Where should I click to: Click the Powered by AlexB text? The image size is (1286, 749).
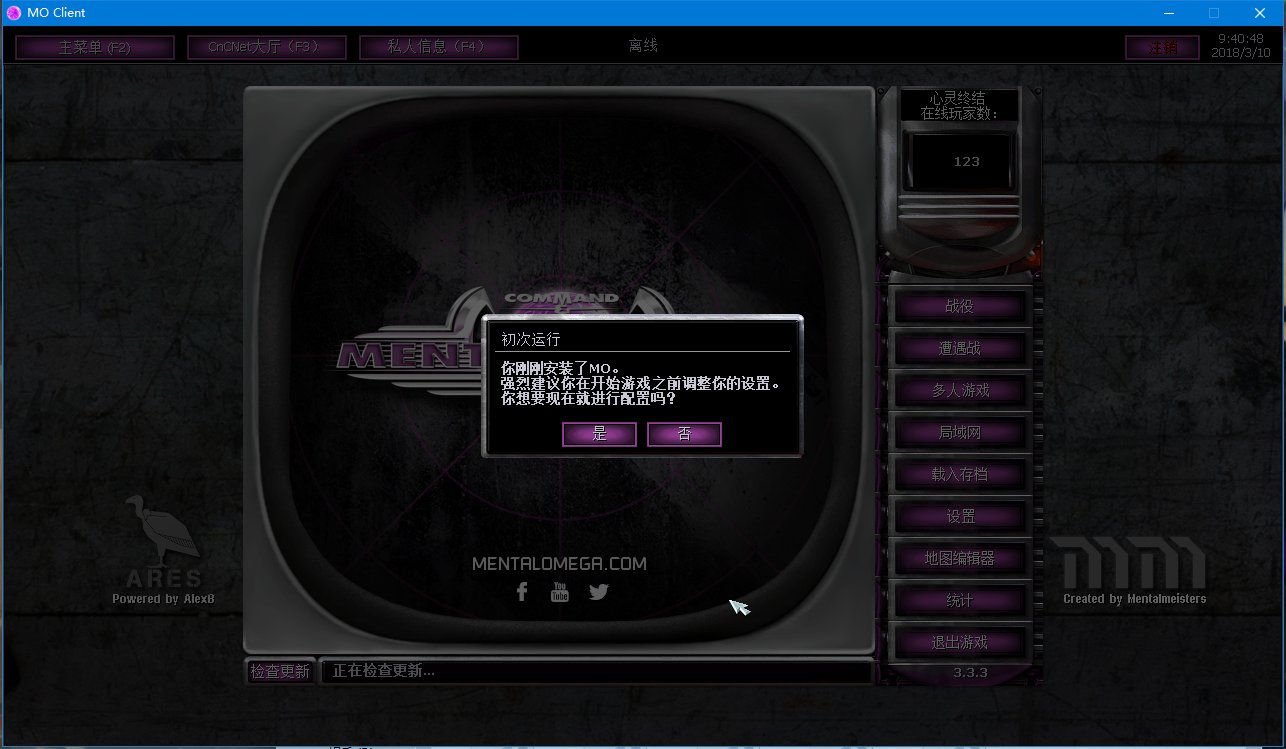(x=163, y=599)
